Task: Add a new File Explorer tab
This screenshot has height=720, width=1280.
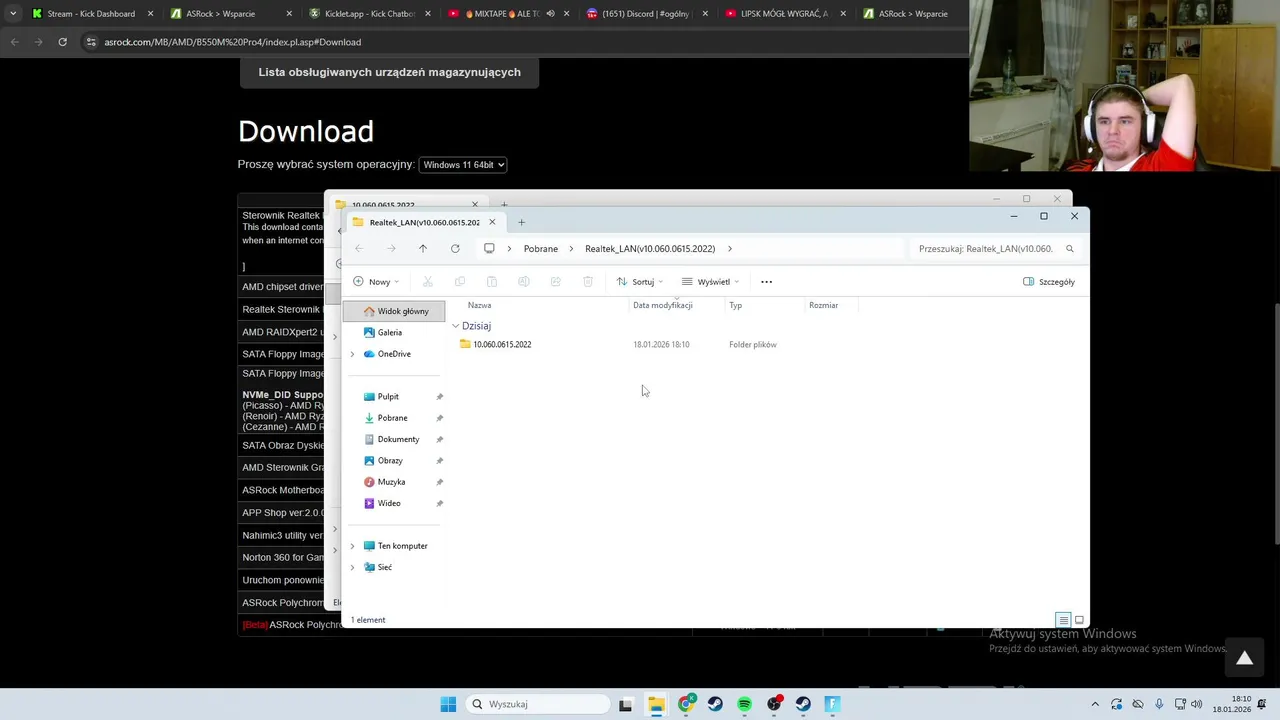Action: [x=521, y=222]
